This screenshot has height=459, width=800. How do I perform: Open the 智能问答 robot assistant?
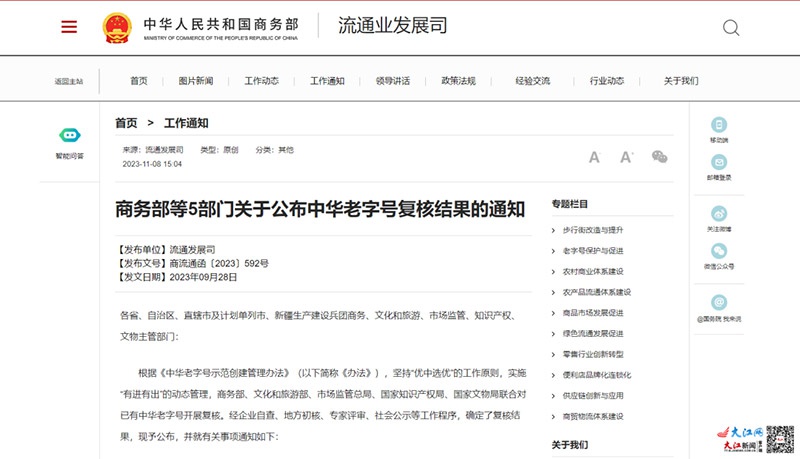point(69,136)
